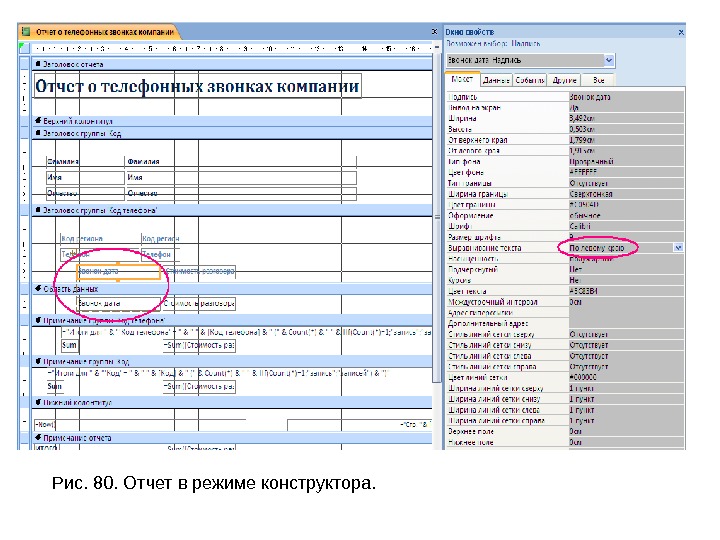This screenshot has width=720, height=540.
Task: Click the 'Размер шрифта' value field
Action: 626,237
